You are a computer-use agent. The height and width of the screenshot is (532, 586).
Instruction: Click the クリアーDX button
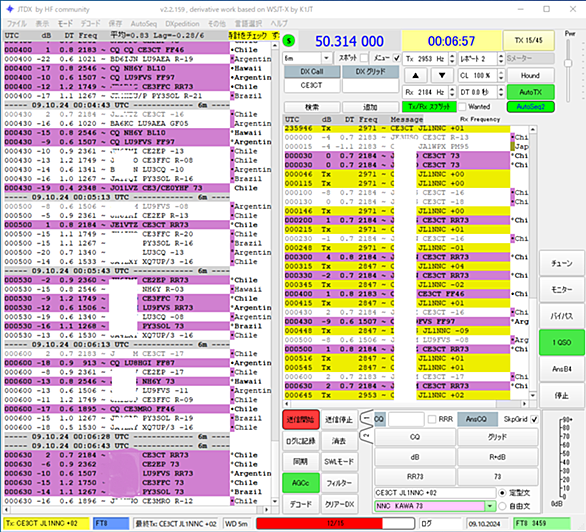tap(339, 504)
